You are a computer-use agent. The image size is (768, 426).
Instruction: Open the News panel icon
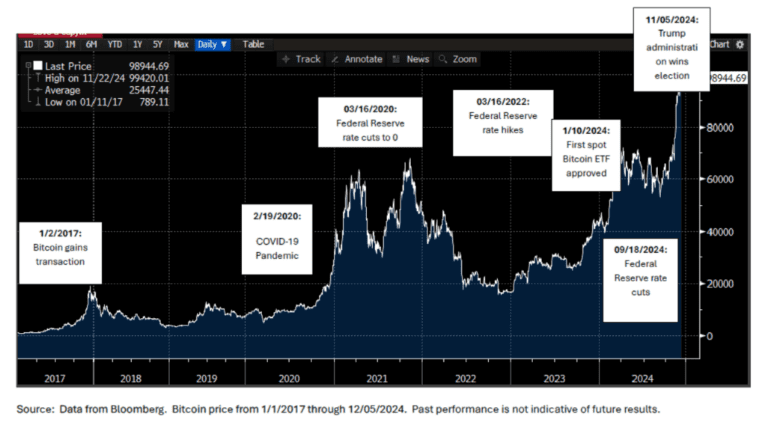pyautogui.click(x=397, y=59)
